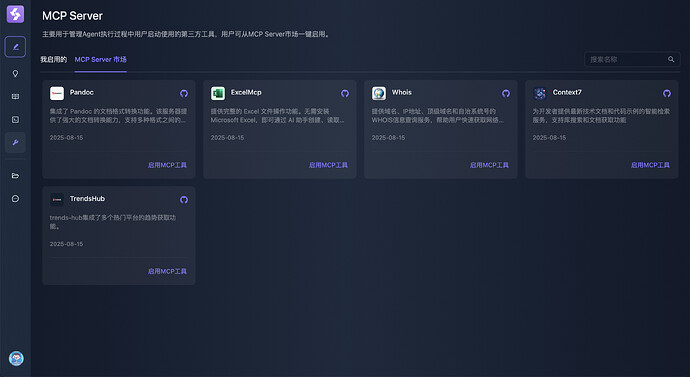Image resolution: width=690 pixels, height=377 pixels.
Task: Select the MCP Server 市场 tab
Action: 101,59
